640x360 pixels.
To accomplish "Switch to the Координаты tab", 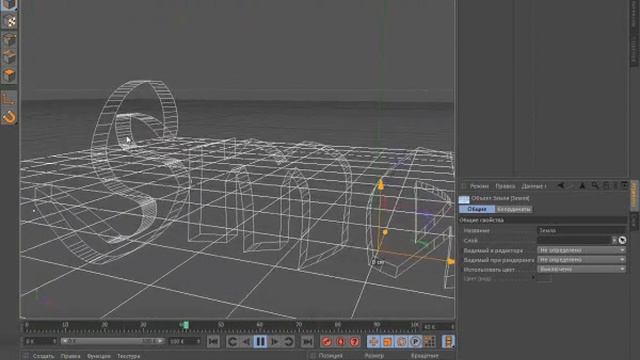I will 514,209.
